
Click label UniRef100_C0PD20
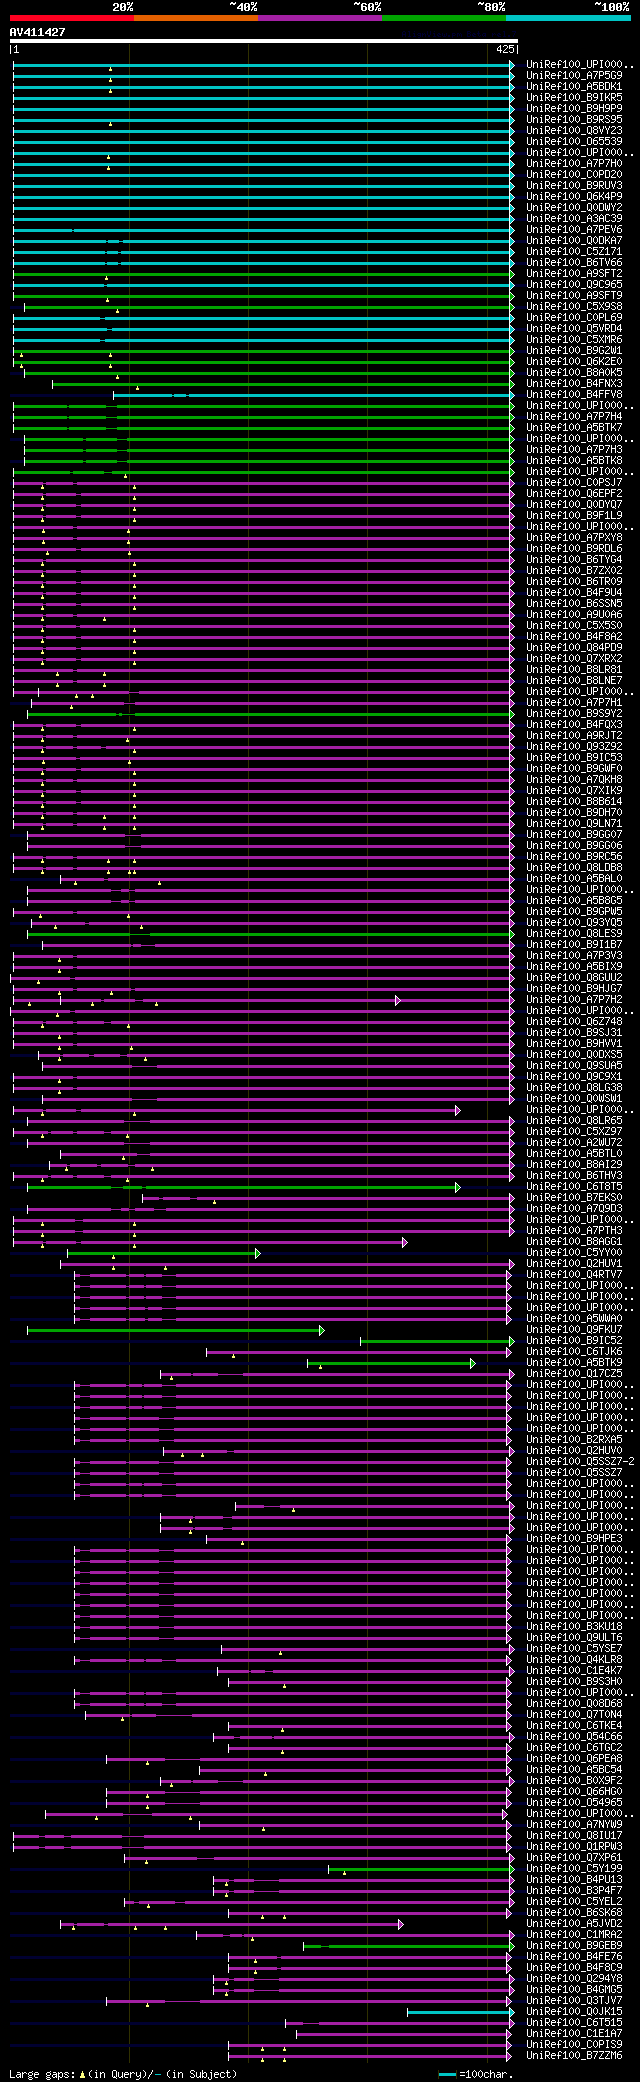tap(574, 174)
